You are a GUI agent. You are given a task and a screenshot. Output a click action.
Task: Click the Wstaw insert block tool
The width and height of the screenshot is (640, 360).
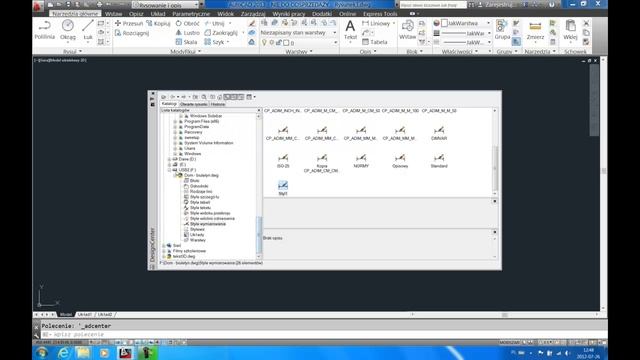point(407,30)
